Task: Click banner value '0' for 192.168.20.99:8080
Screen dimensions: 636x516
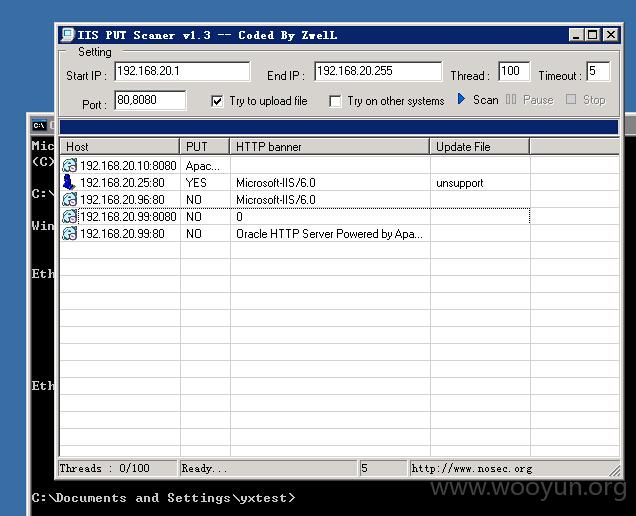Action: click(239, 217)
